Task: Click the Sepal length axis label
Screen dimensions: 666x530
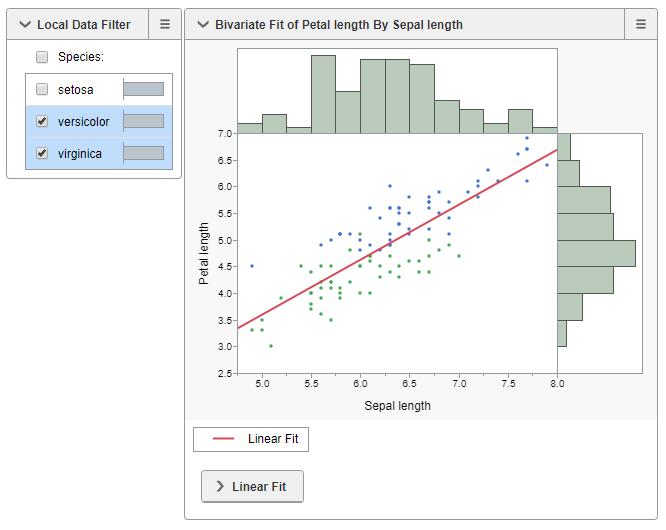Action: pyautogui.click(x=397, y=406)
